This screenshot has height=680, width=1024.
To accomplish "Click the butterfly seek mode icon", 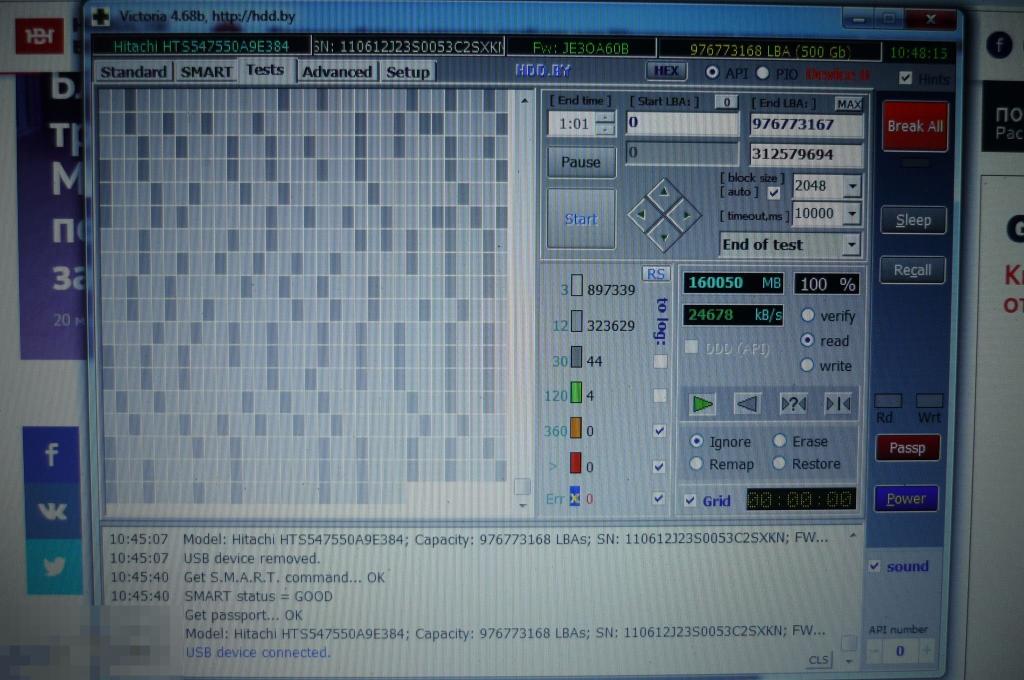I will 838,403.
